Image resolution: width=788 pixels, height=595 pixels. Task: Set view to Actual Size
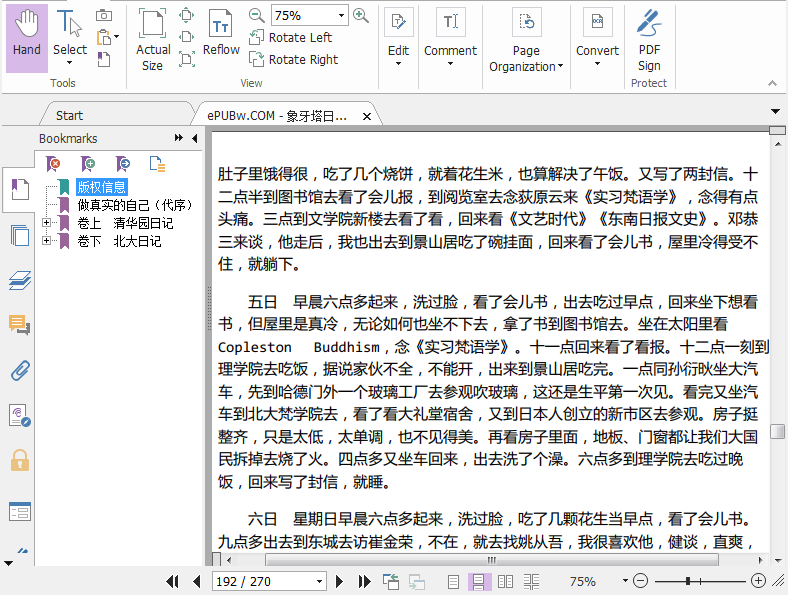(153, 40)
